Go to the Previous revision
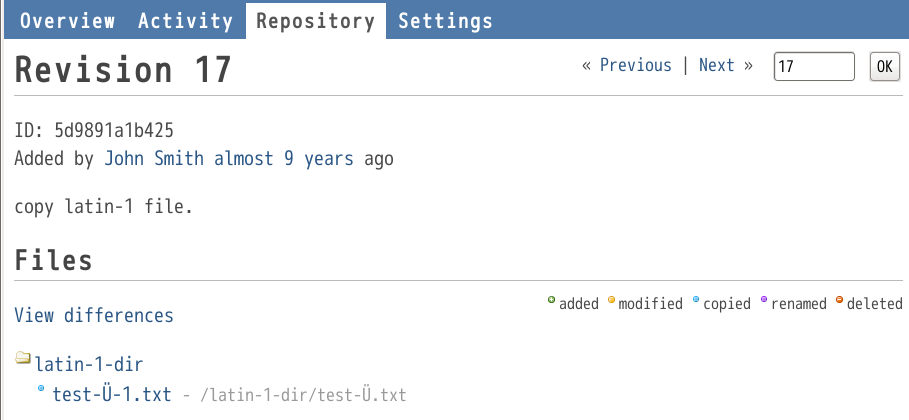909x420 pixels. 635,65
